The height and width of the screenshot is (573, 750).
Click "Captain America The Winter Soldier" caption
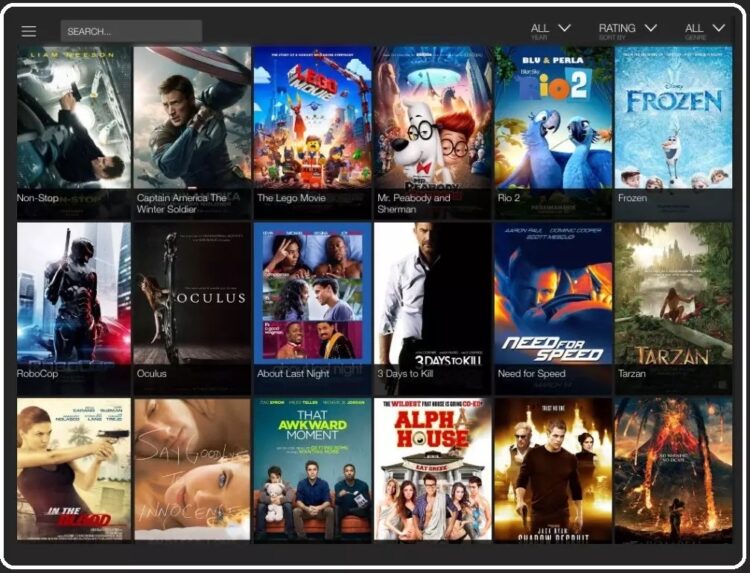pos(182,204)
